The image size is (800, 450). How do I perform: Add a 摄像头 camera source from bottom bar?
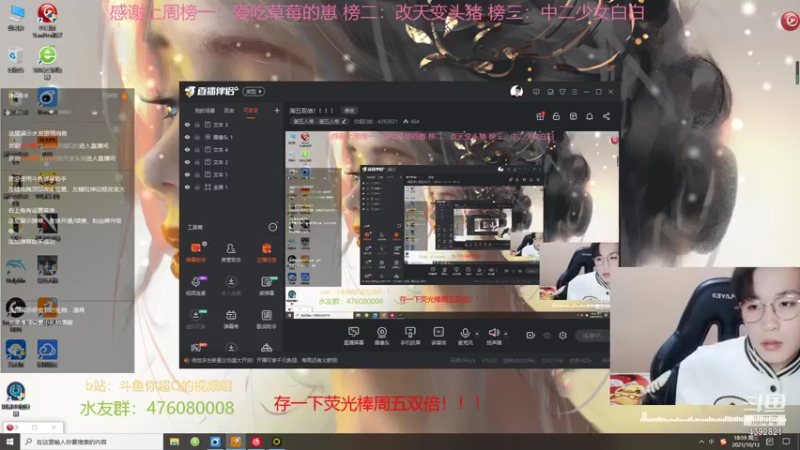382,336
